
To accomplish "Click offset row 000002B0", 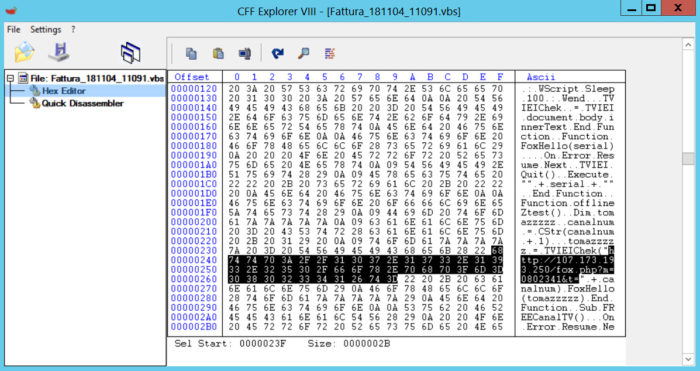I will pyautogui.click(x=194, y=326).
